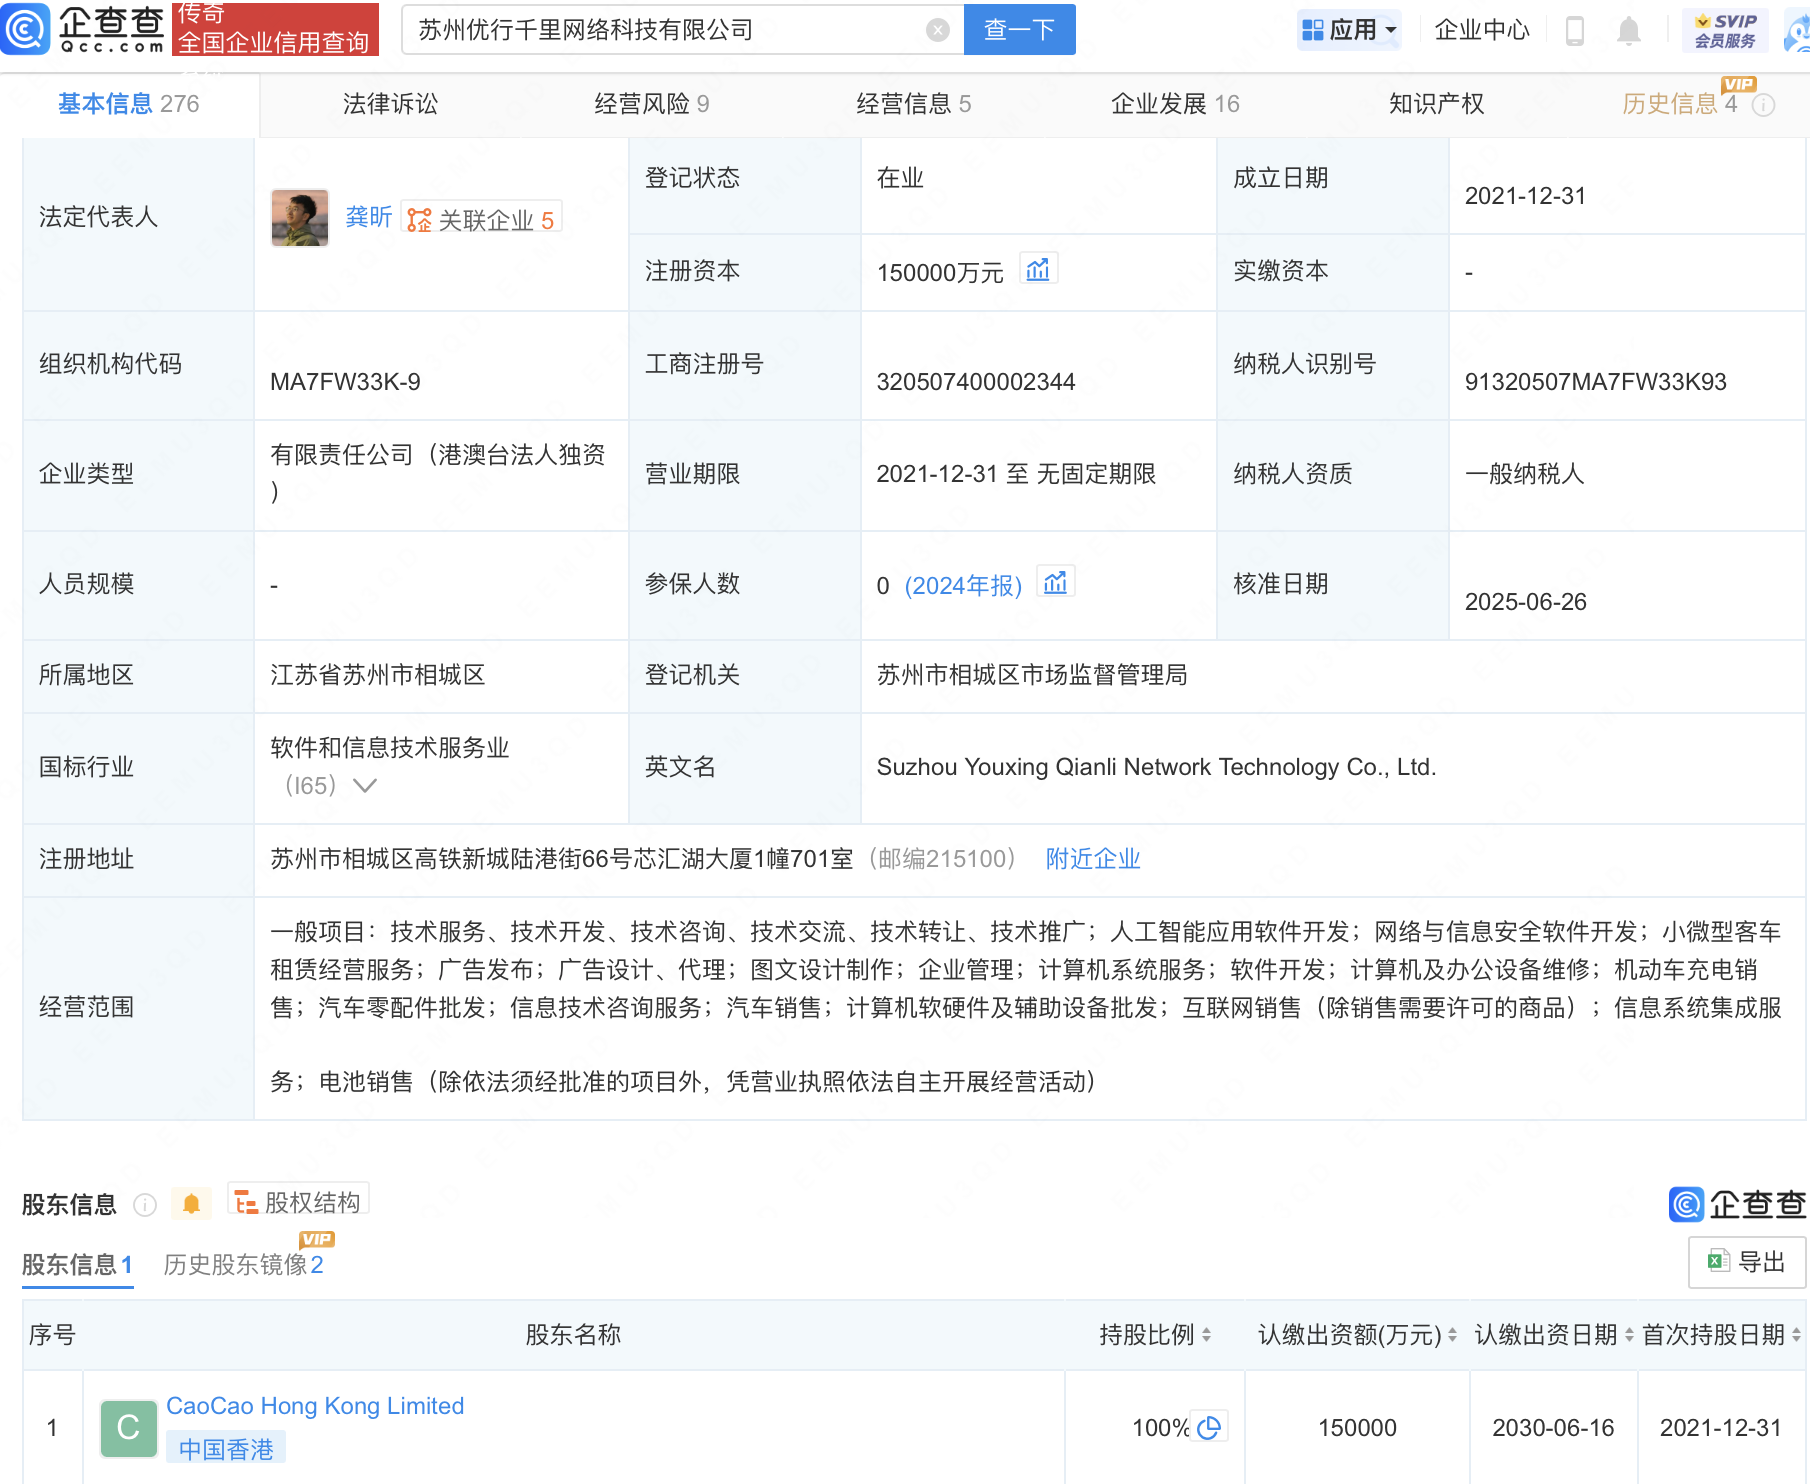Switch to 企业发展 tab
The image size is (1810, 1484).
tap(1175, 104)
